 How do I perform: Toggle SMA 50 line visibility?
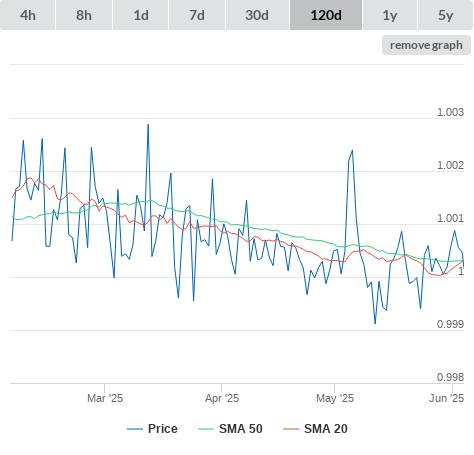click(x=230, y=429)
